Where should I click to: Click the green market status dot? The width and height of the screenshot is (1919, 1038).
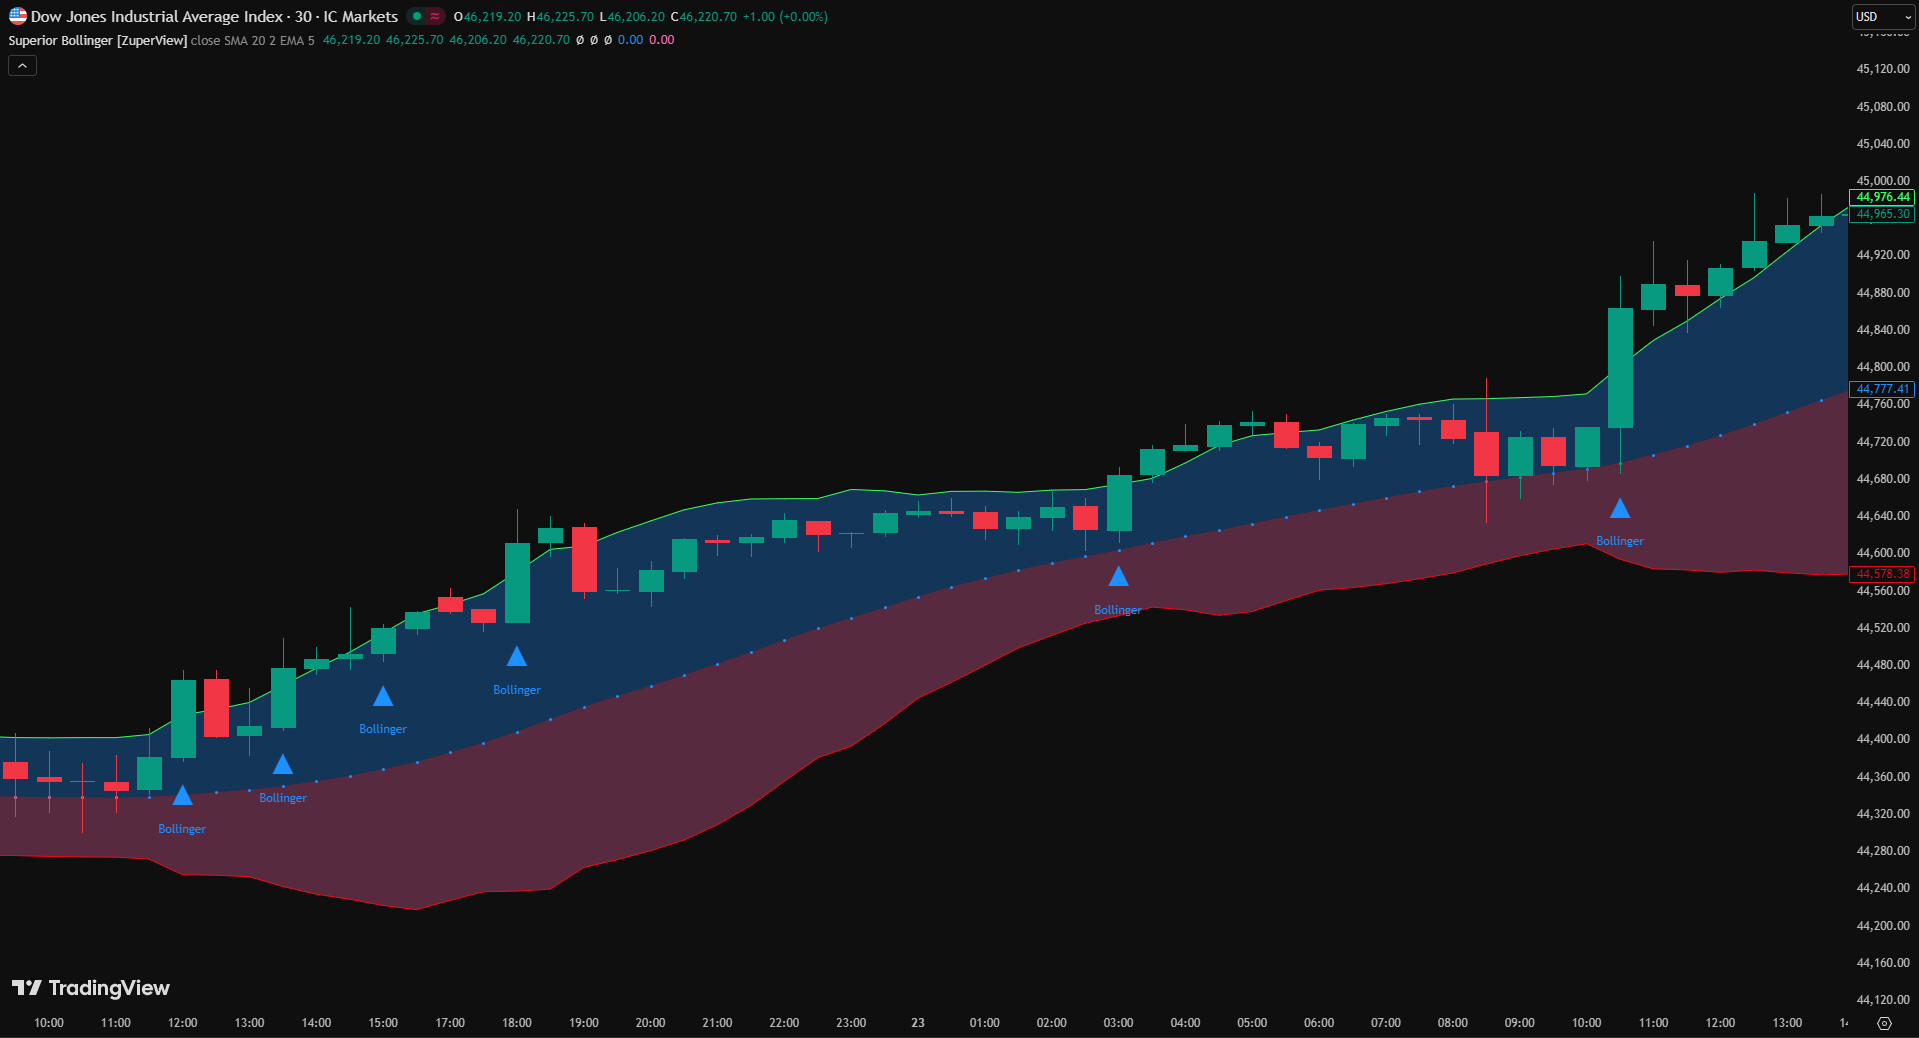(x=417, y=16)
